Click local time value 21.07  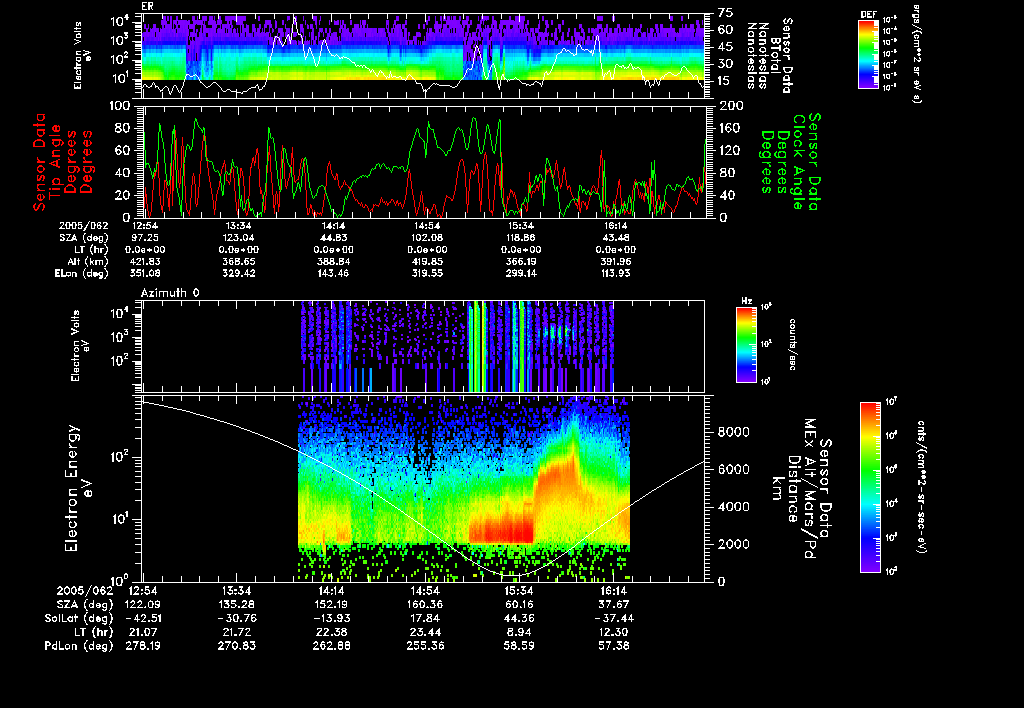point(143,632)
